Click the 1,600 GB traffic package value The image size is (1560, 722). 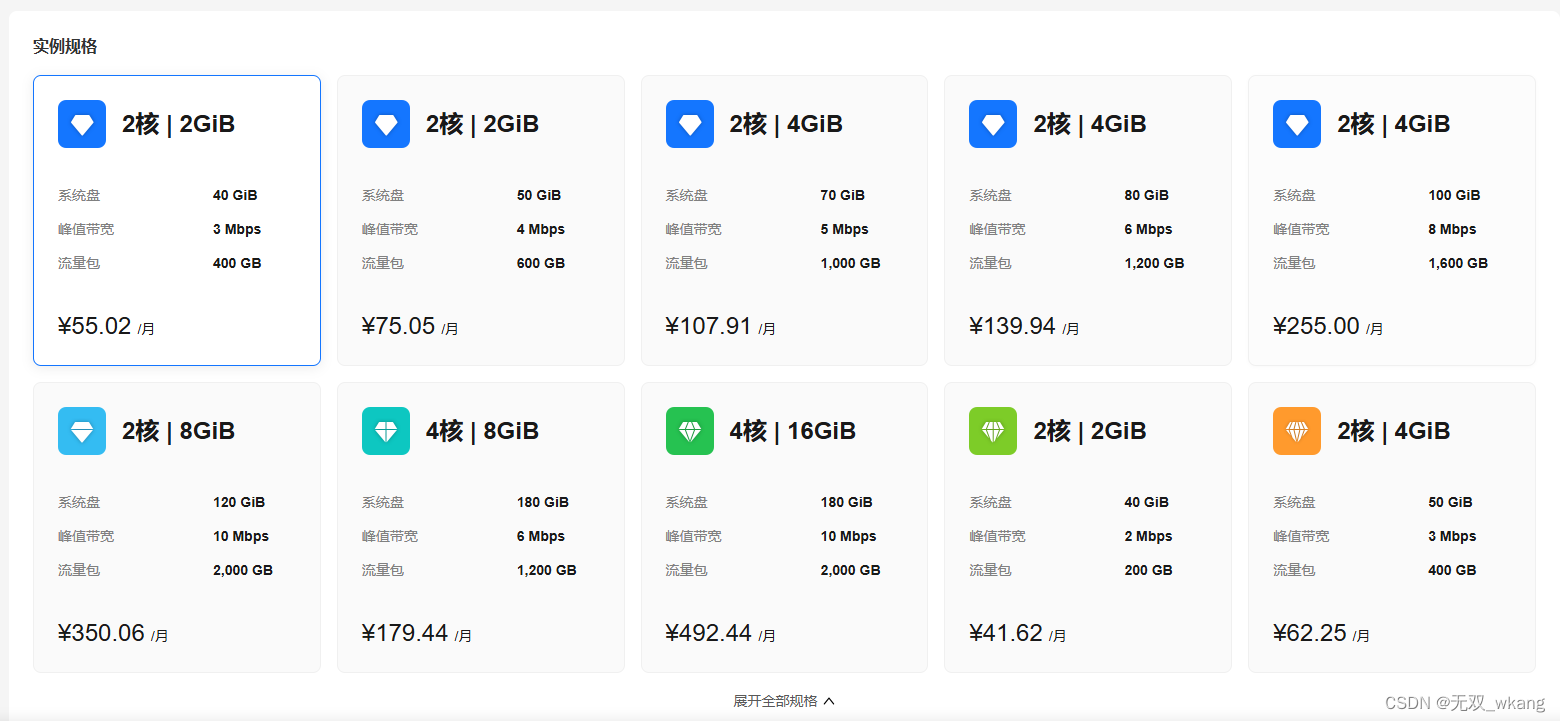[x=1459, y=263]
